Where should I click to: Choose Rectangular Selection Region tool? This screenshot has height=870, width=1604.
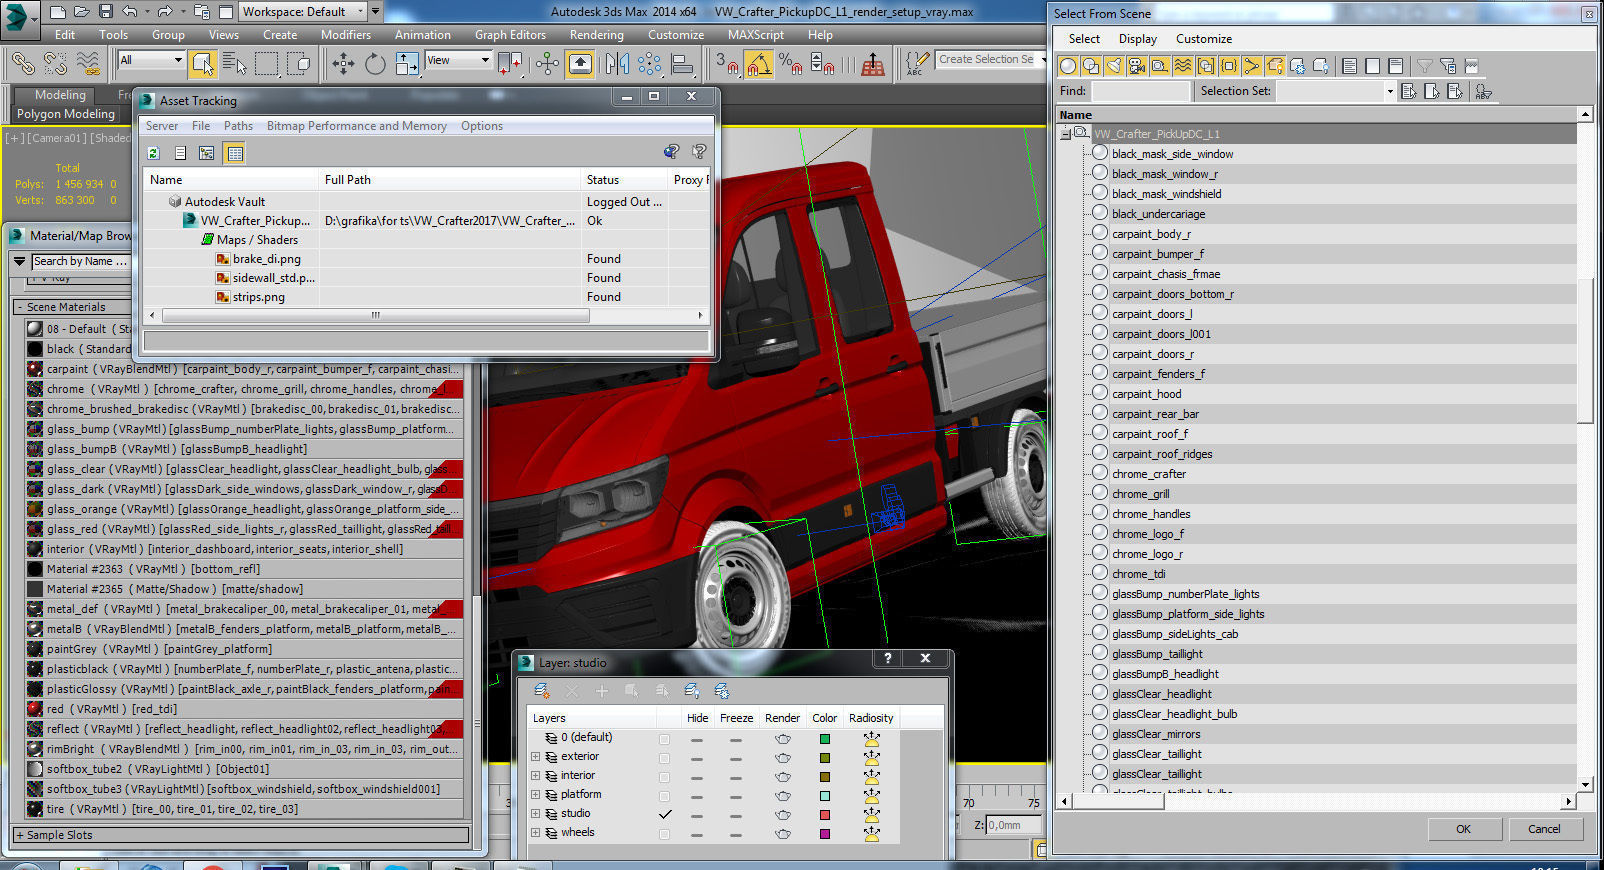point(267,64)
